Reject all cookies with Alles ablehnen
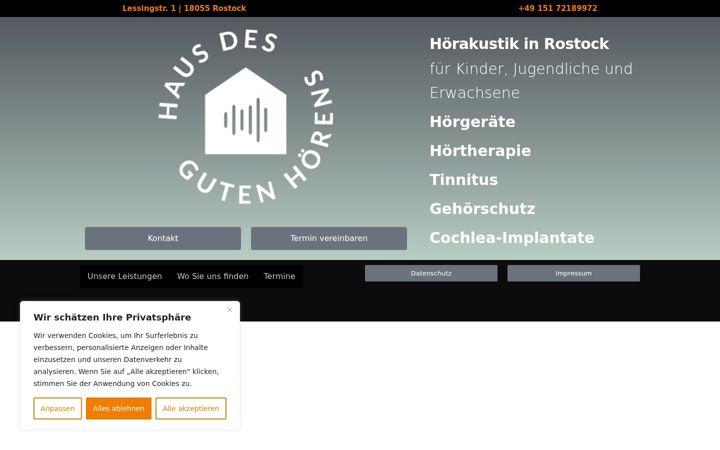Image resolution: width=720 pixels, height=450 pixels. (x=118, y=408)
